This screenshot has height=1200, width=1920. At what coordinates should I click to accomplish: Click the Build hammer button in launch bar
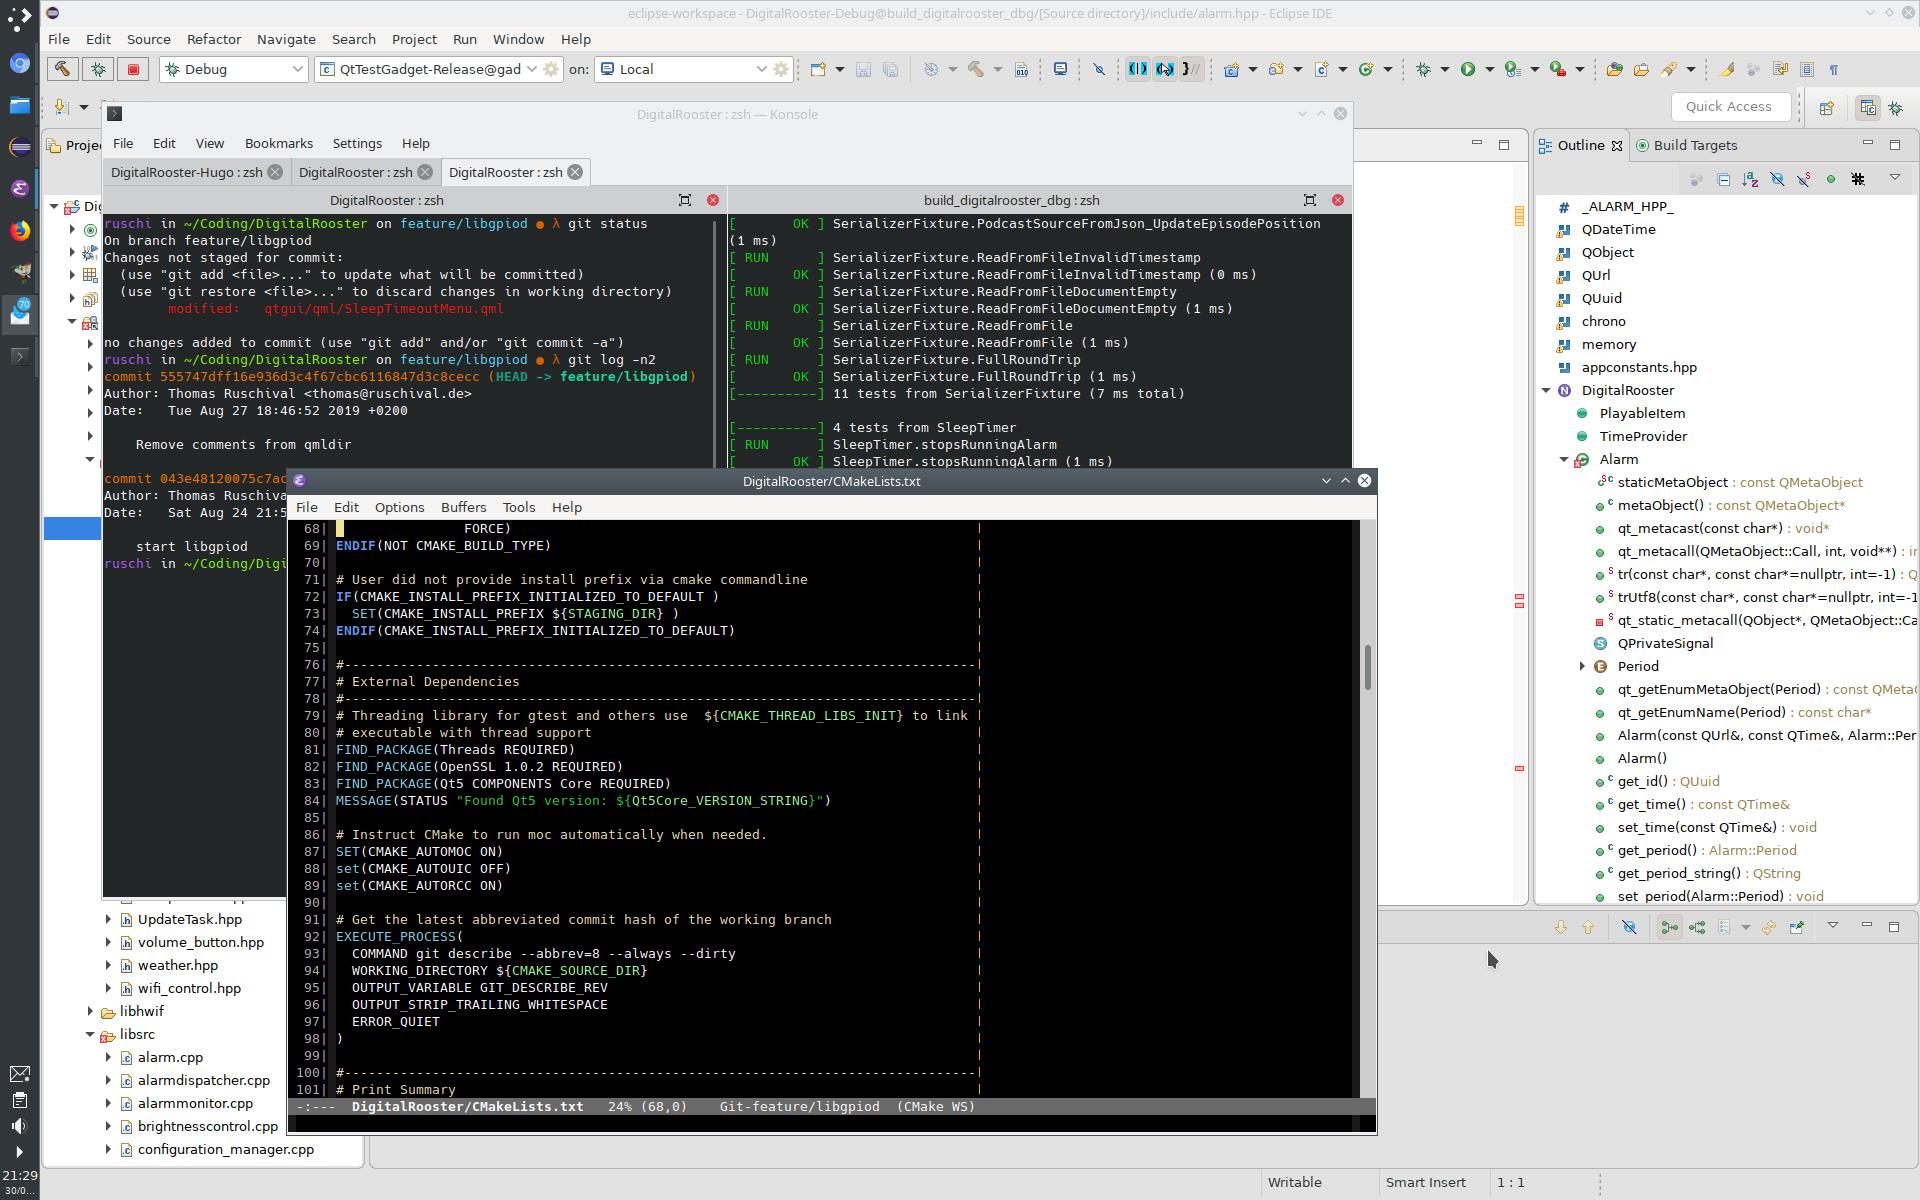tap(62, 69)
